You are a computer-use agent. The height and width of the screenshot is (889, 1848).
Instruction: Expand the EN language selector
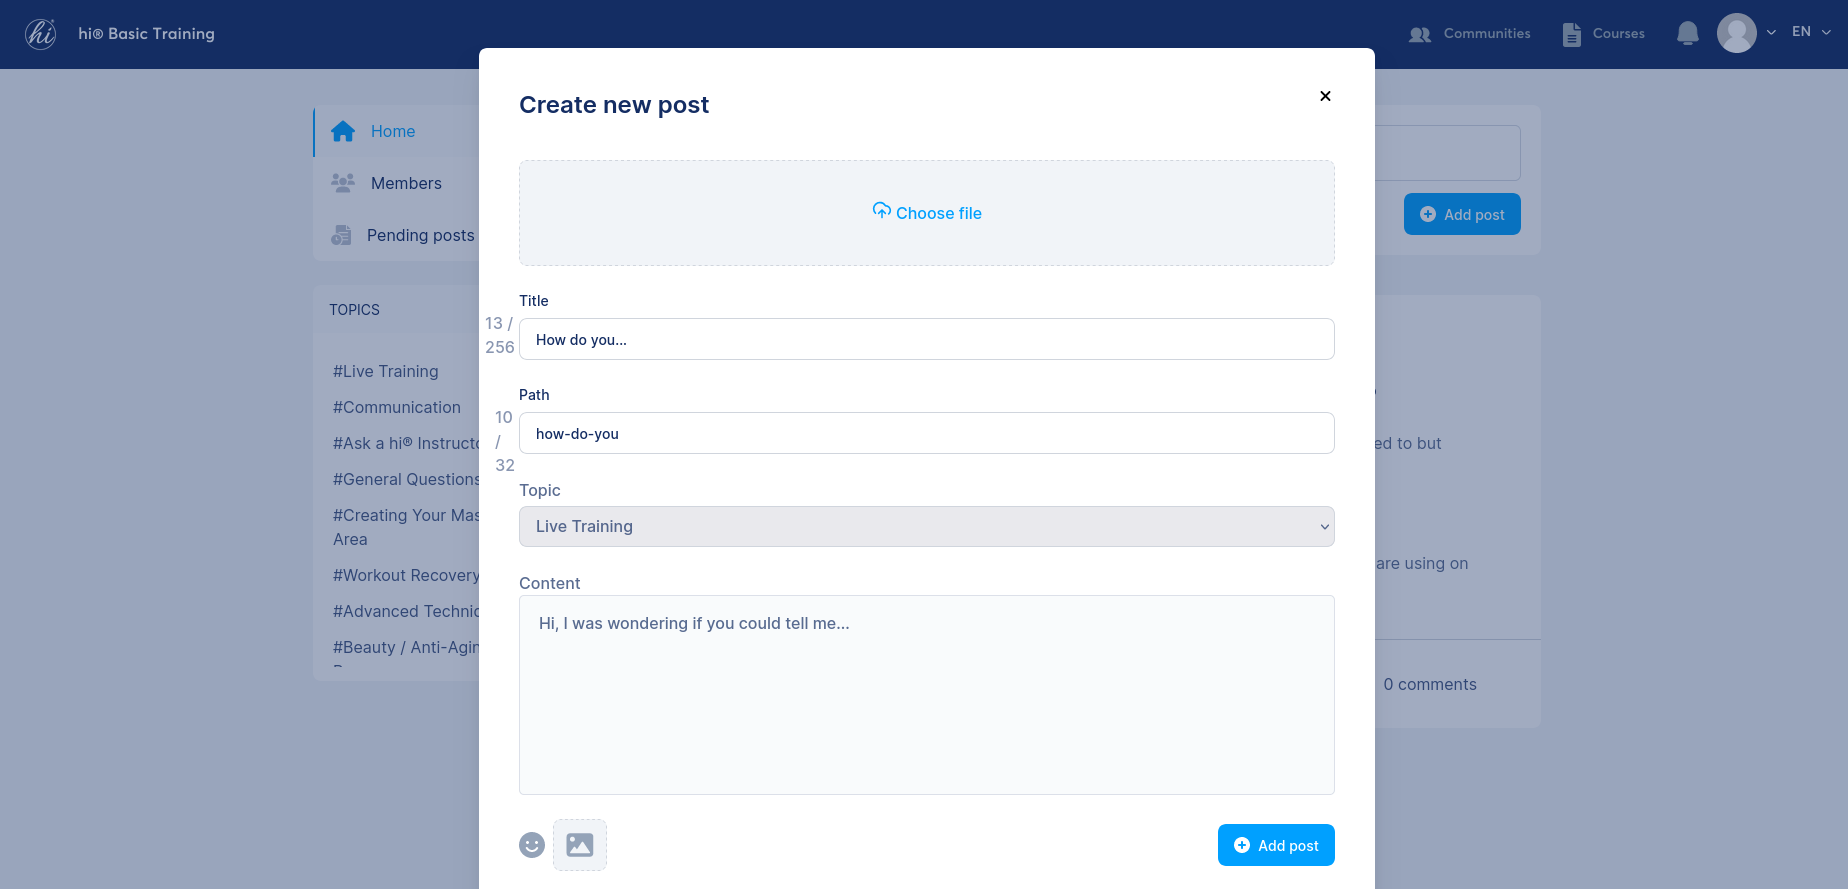tap(1811, 32)
